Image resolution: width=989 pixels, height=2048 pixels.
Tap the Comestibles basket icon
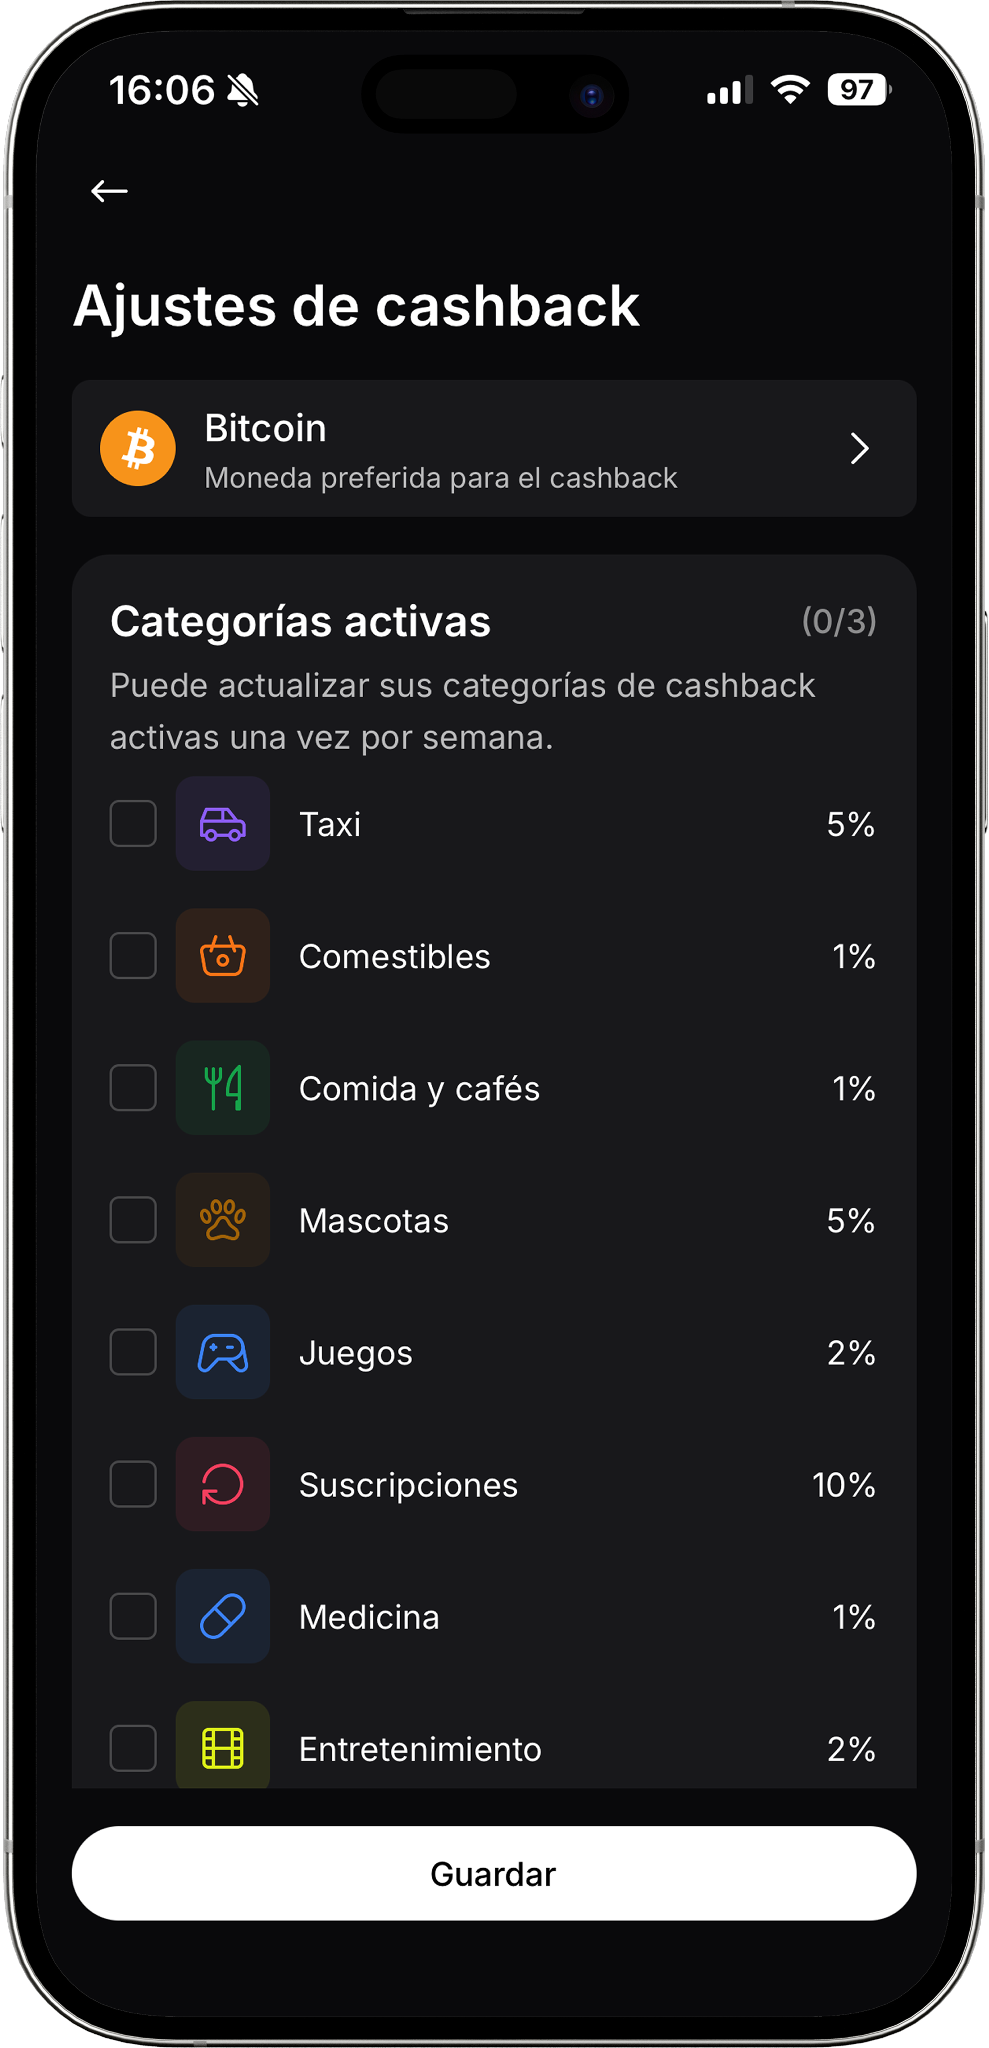pyautogui.click(x=223, y=956)
